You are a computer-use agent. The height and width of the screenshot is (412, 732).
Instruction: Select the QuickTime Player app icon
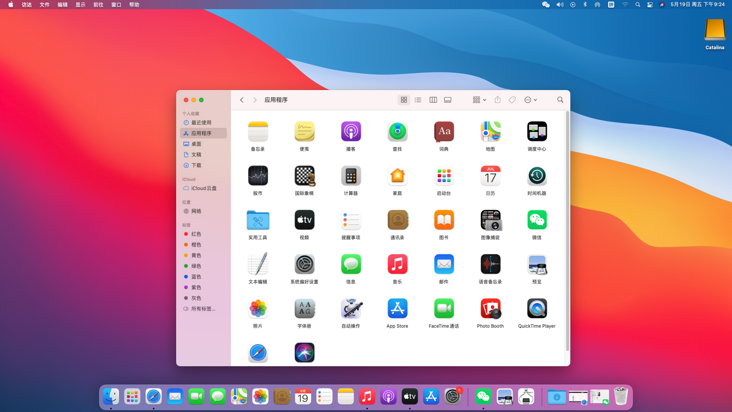(537, 308)
